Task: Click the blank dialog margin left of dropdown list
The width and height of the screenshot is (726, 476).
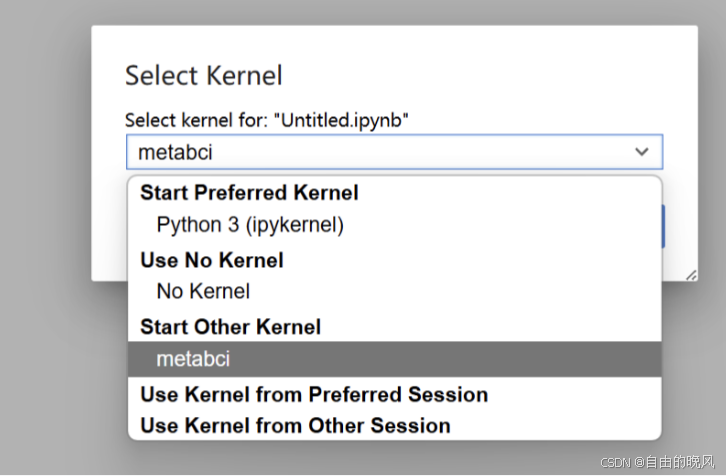Action: pyautogui.click(x=109, y=230)
